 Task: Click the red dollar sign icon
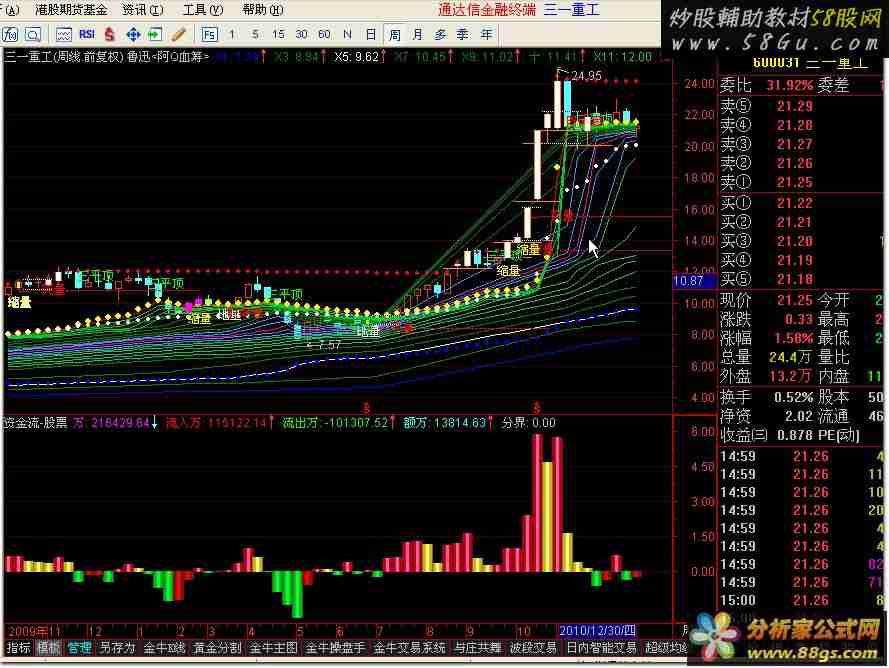point(110,35)
